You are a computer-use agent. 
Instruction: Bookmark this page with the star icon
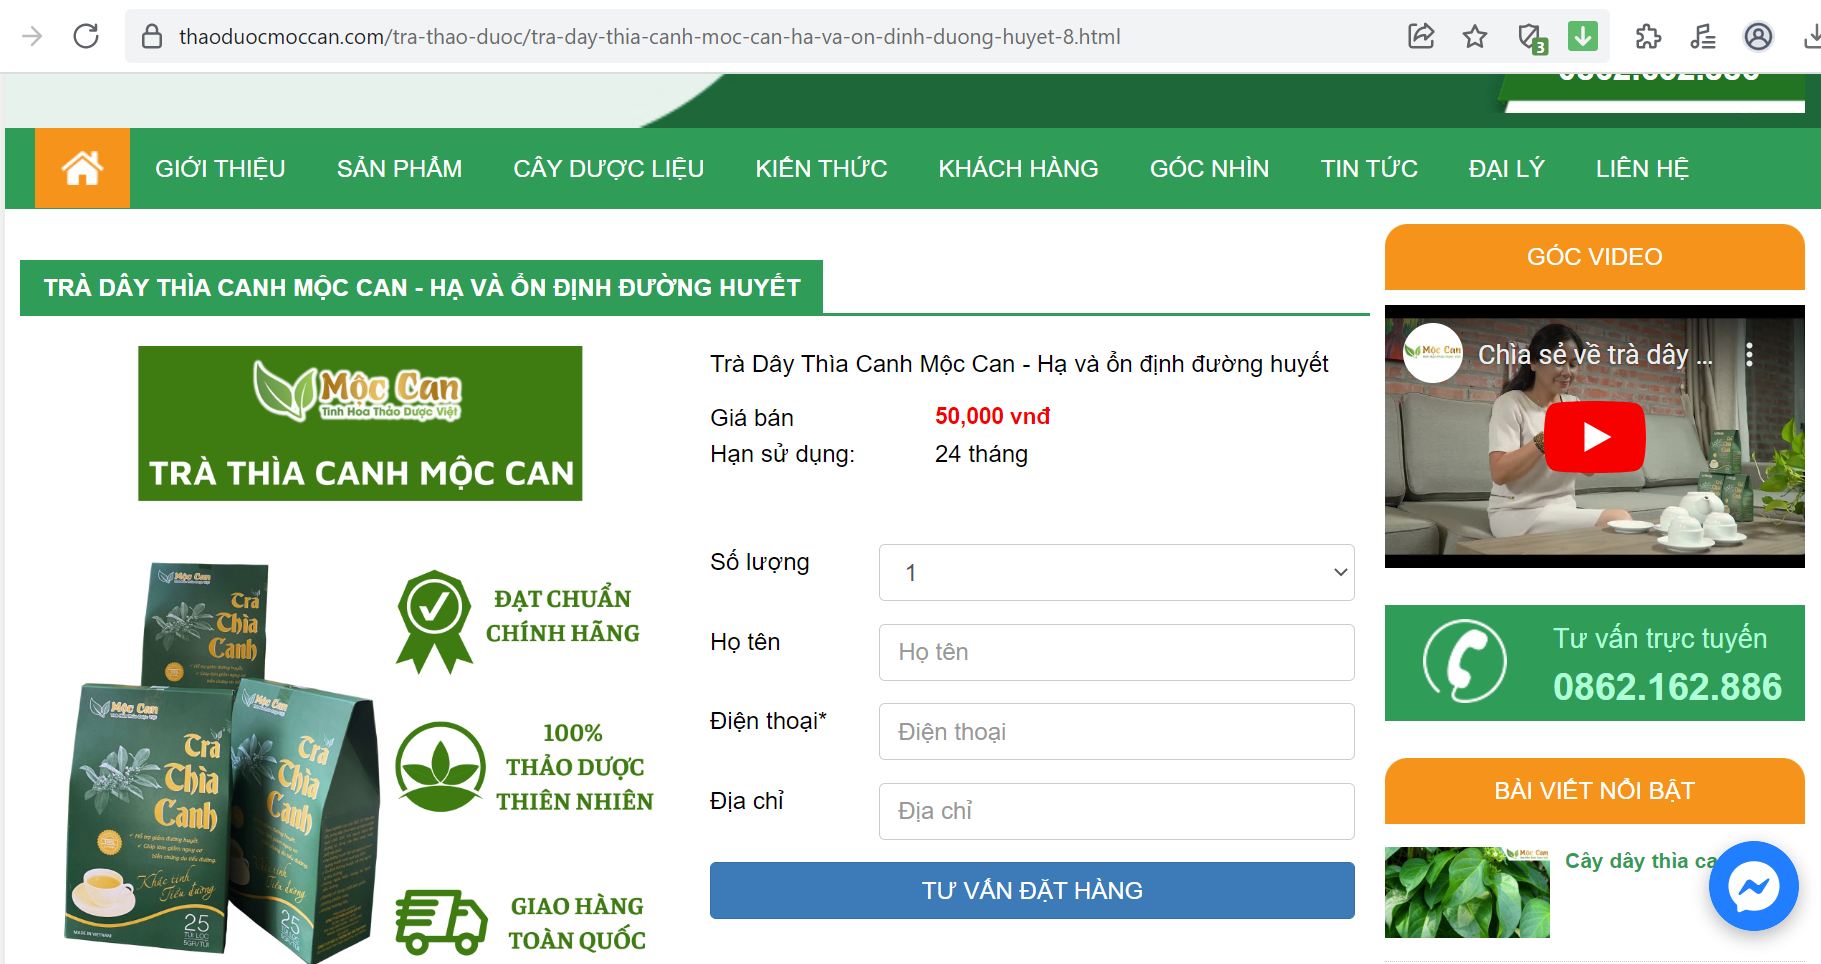(1474, 37)
